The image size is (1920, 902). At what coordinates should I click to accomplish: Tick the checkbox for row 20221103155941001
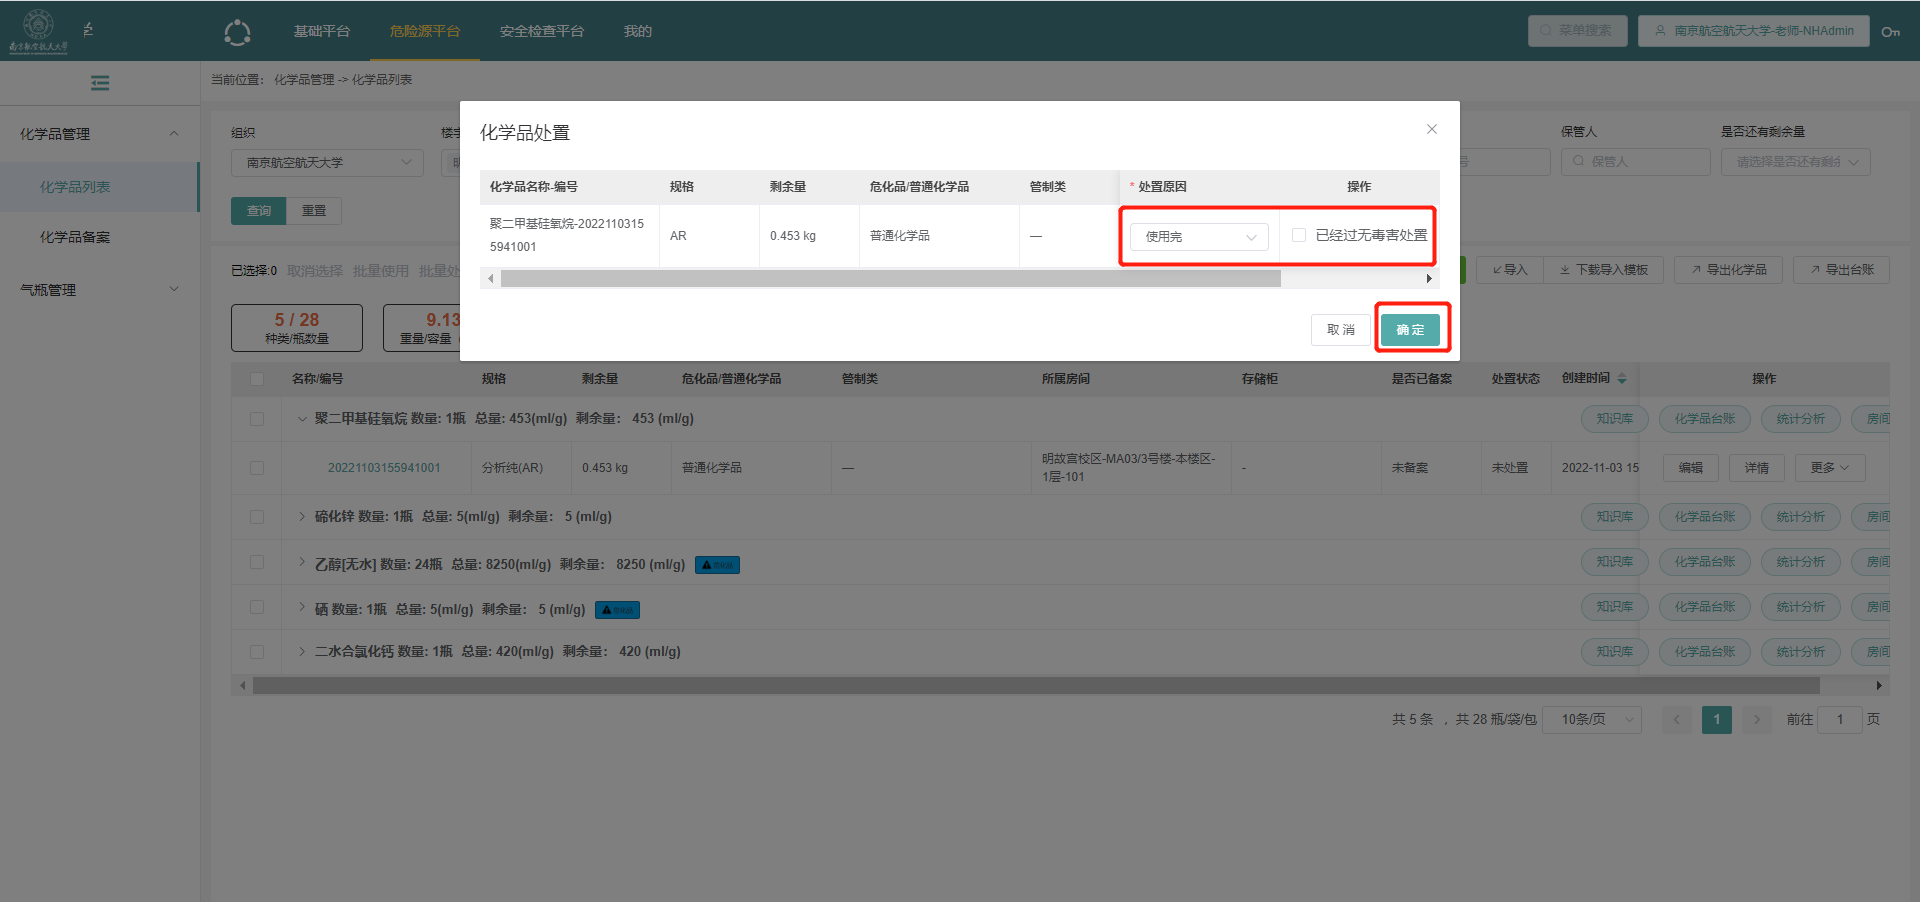click(x=257, y=468)
